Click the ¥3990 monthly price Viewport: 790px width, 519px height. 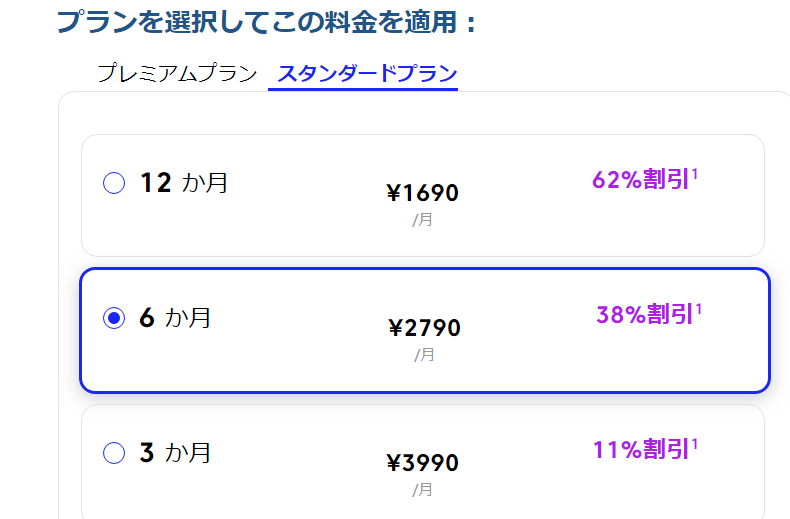[423, 463]
